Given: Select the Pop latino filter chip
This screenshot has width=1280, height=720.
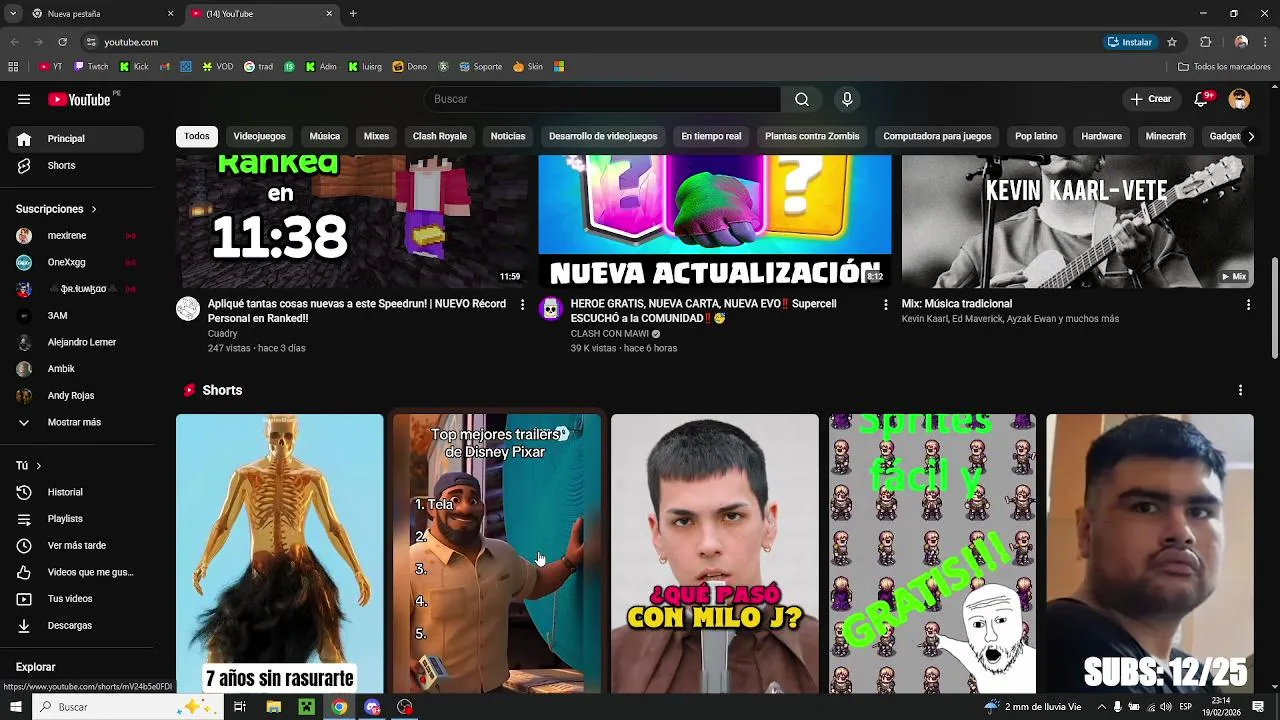Looking at the screenshot, I should (x=1036, y=136).
